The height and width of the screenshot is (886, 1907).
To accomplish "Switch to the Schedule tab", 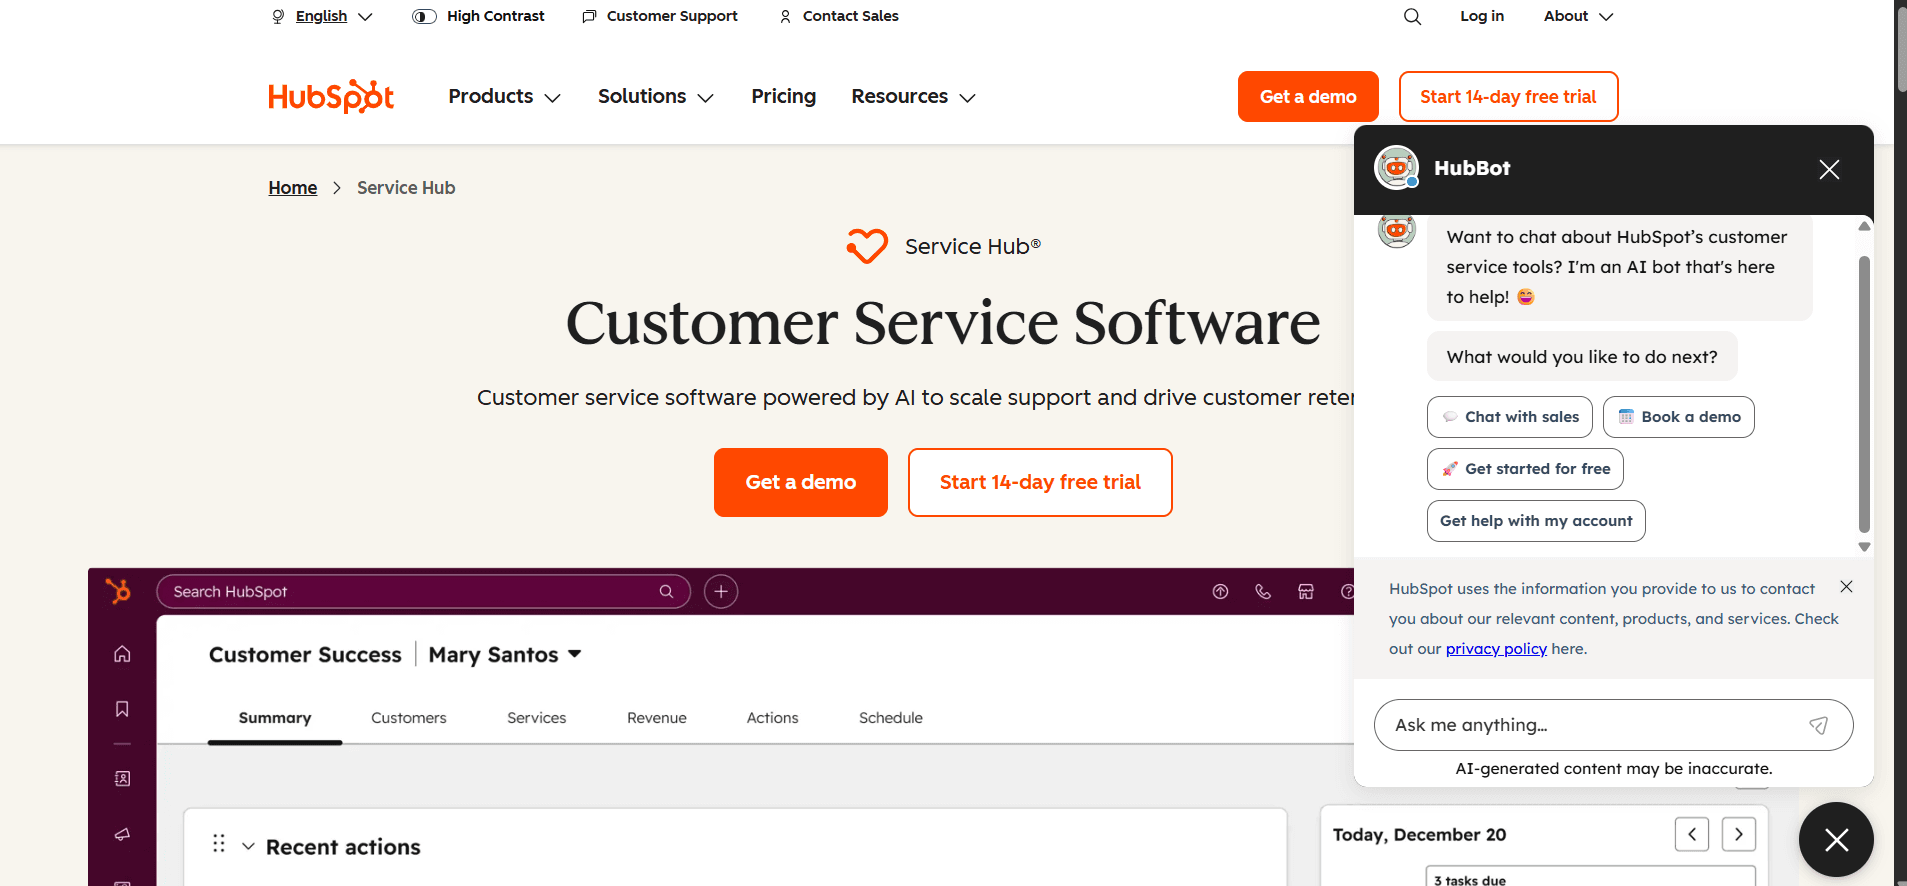I will click(x=891, y=718).
